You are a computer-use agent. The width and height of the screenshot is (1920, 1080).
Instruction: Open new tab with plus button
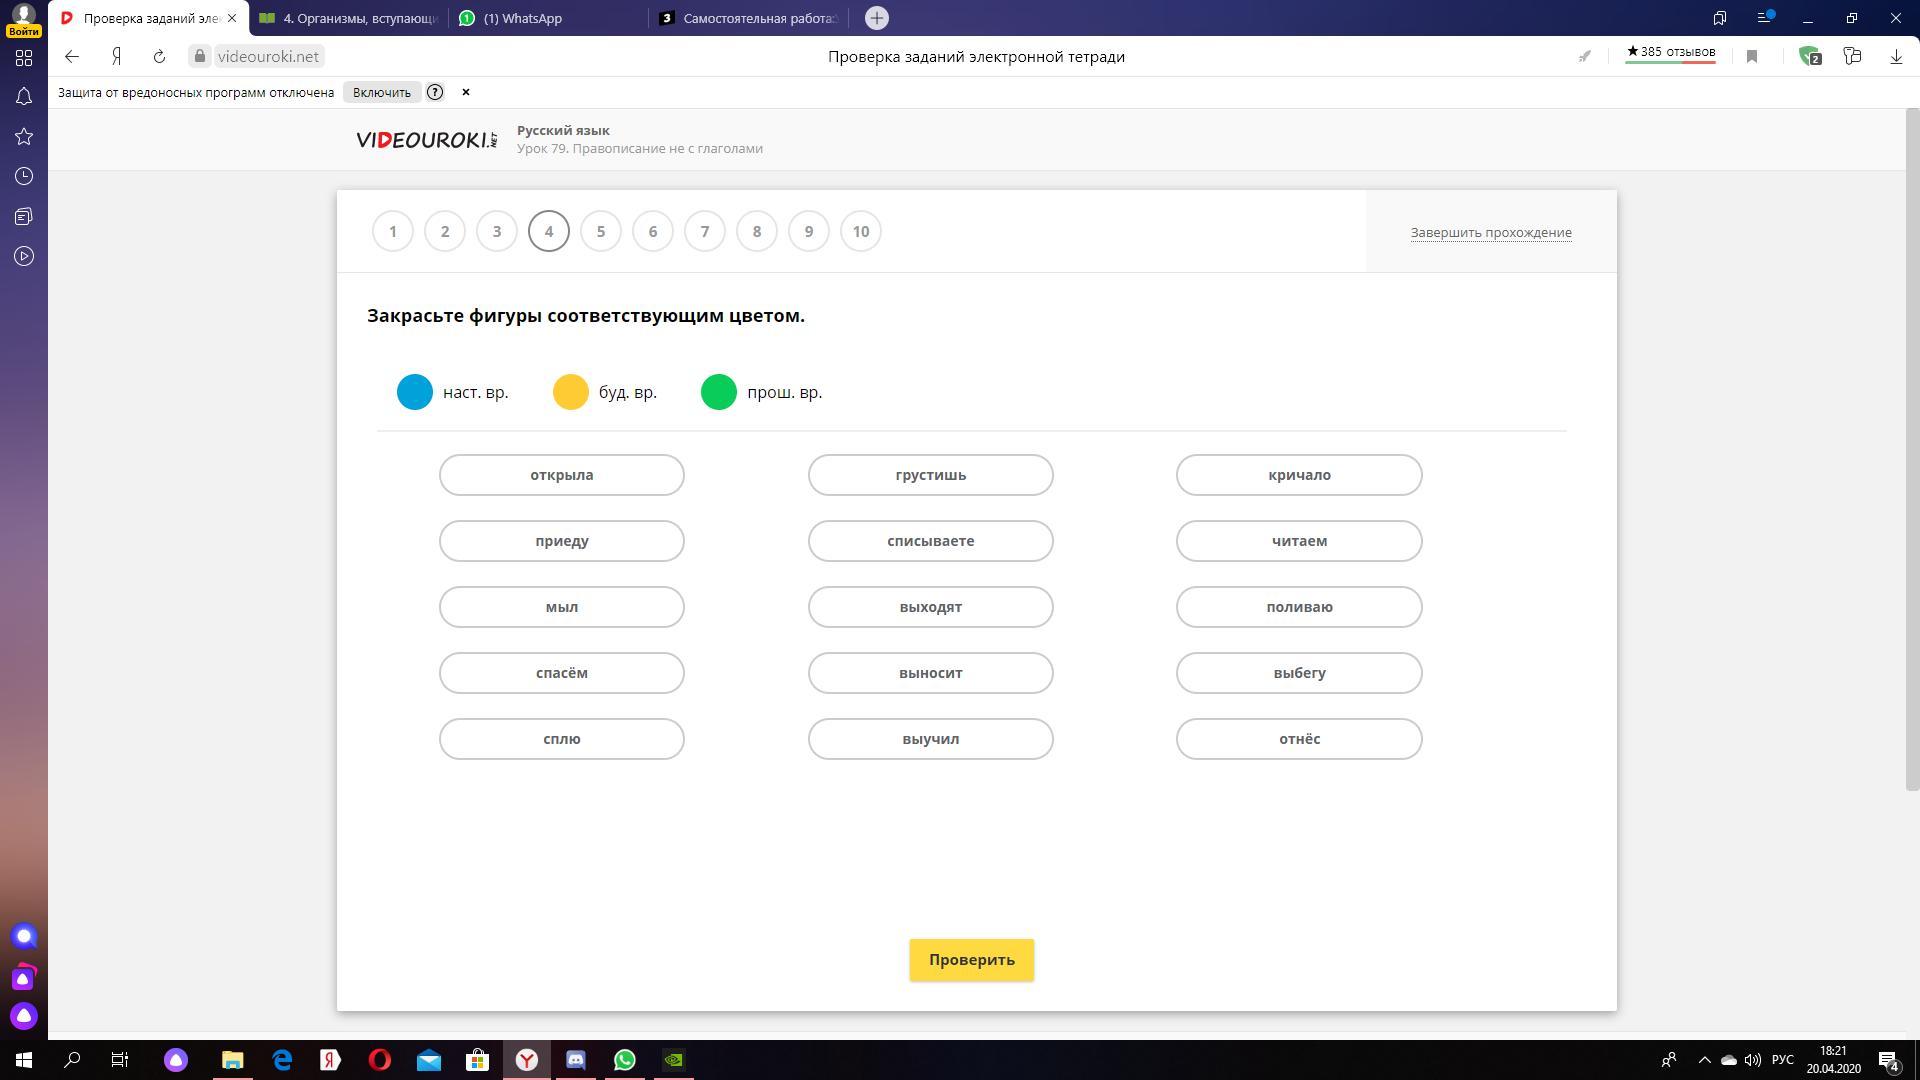[x=876, y=18]
